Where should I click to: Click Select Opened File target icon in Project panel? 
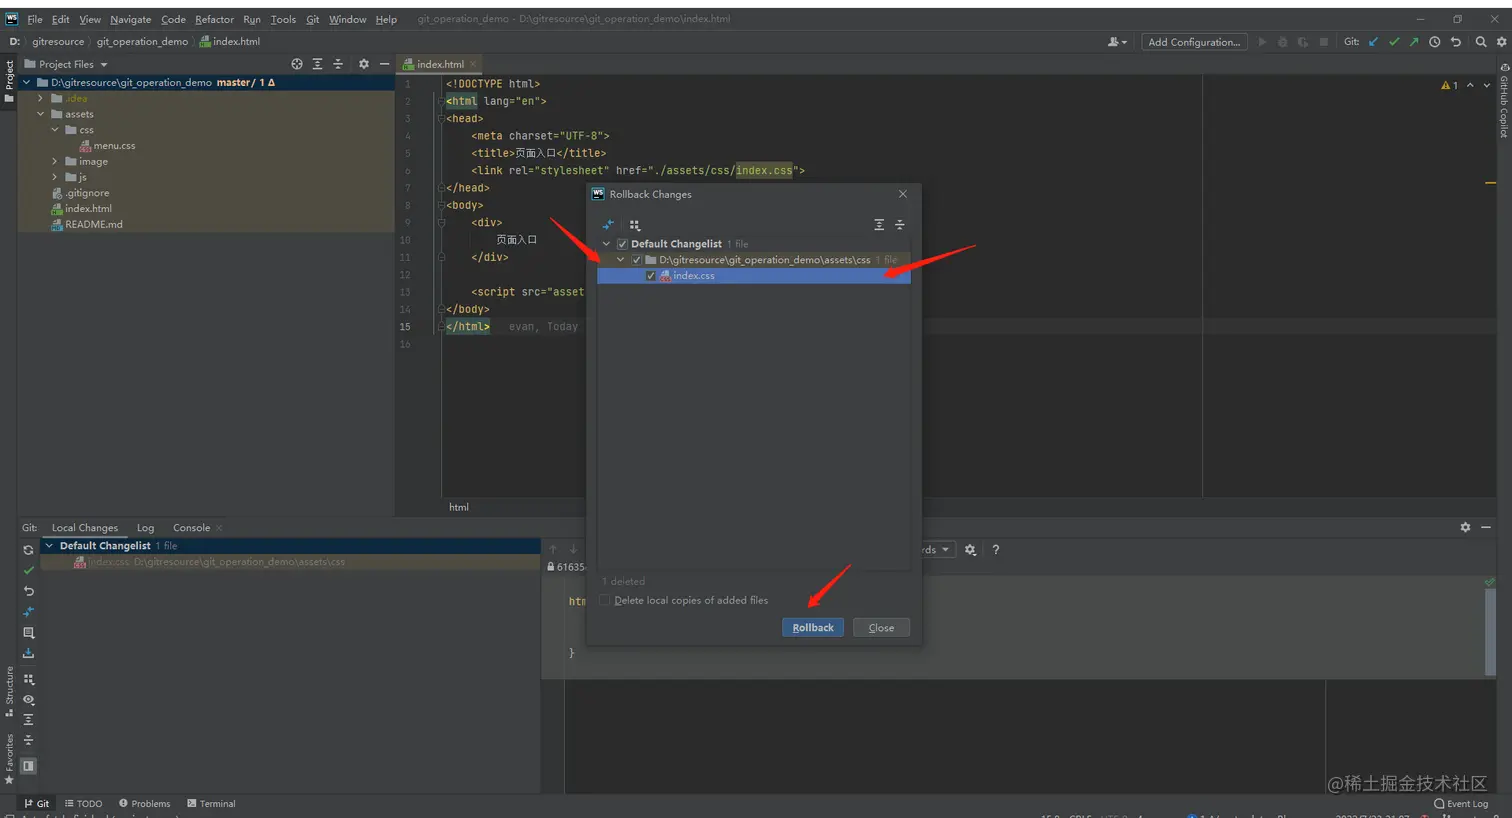pyautogui.click(x=297, y=64)
